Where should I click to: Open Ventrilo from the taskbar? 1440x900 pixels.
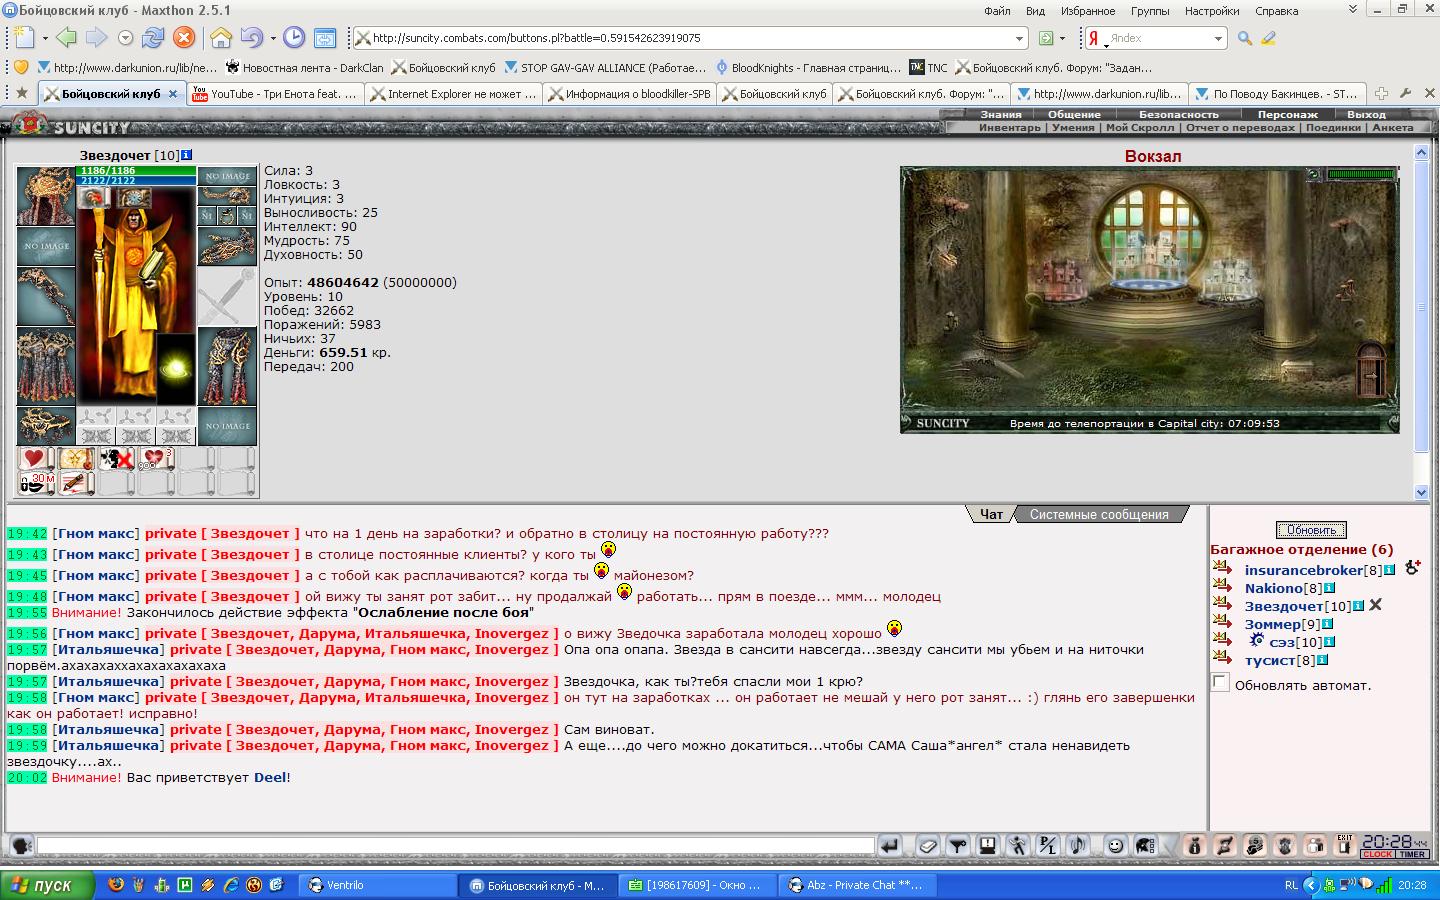coord(378,885)
